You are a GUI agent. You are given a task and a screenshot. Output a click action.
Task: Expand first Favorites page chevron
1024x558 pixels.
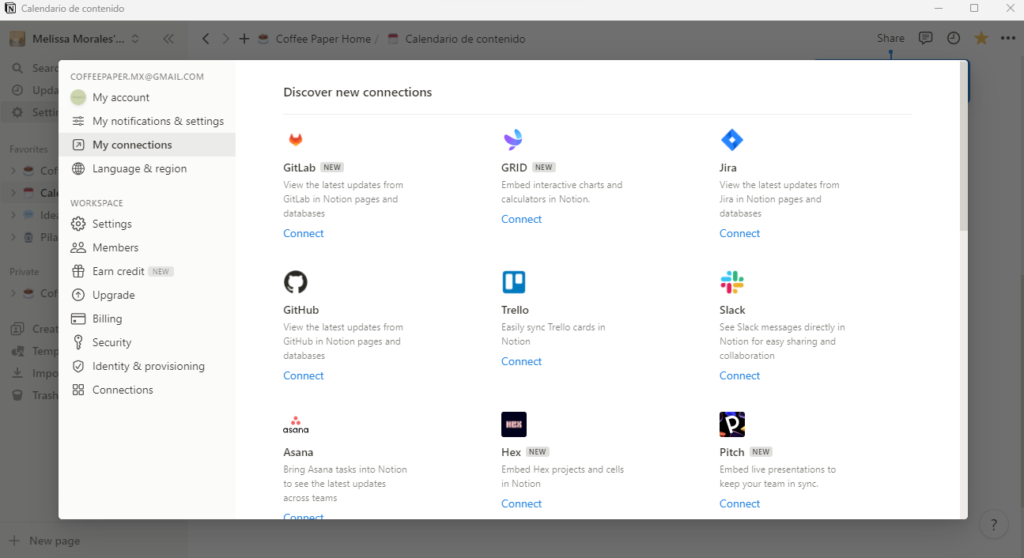click(13, 171)
